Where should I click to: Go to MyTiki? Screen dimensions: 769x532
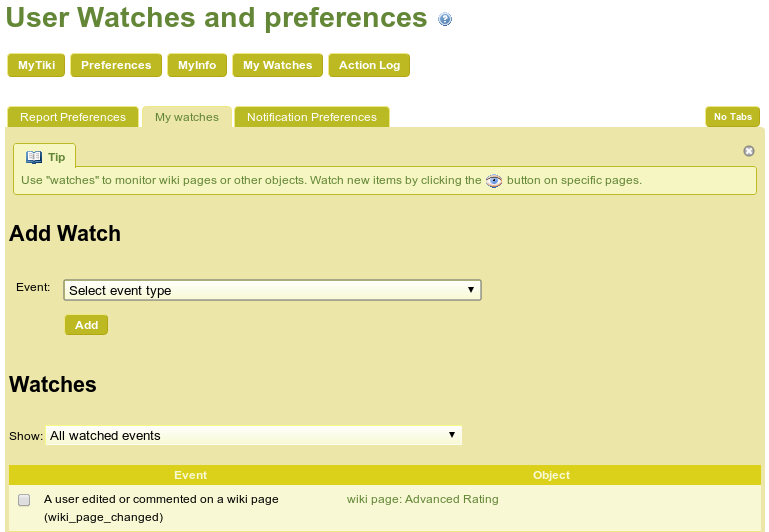click(x=36, y=65)
